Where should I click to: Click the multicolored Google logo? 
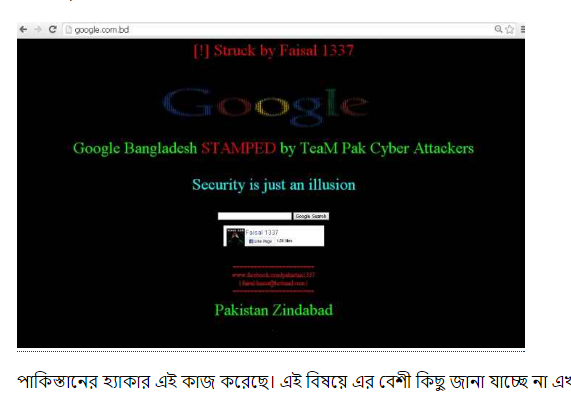pos(265,106)
